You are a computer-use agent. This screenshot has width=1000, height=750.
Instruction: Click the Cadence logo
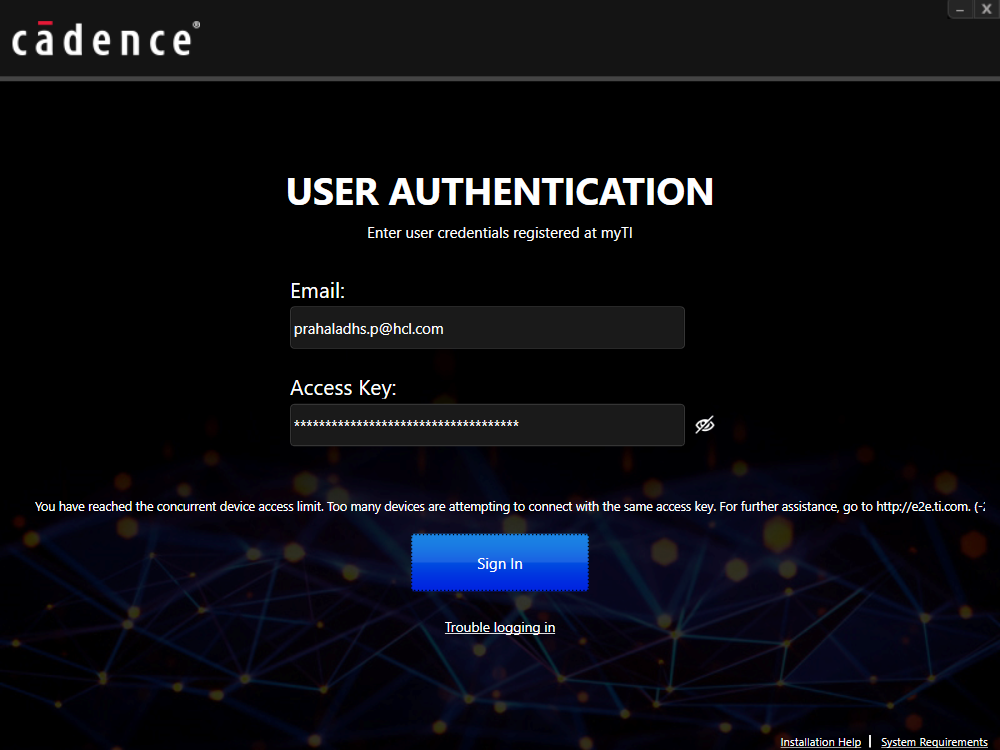point(106,39)
